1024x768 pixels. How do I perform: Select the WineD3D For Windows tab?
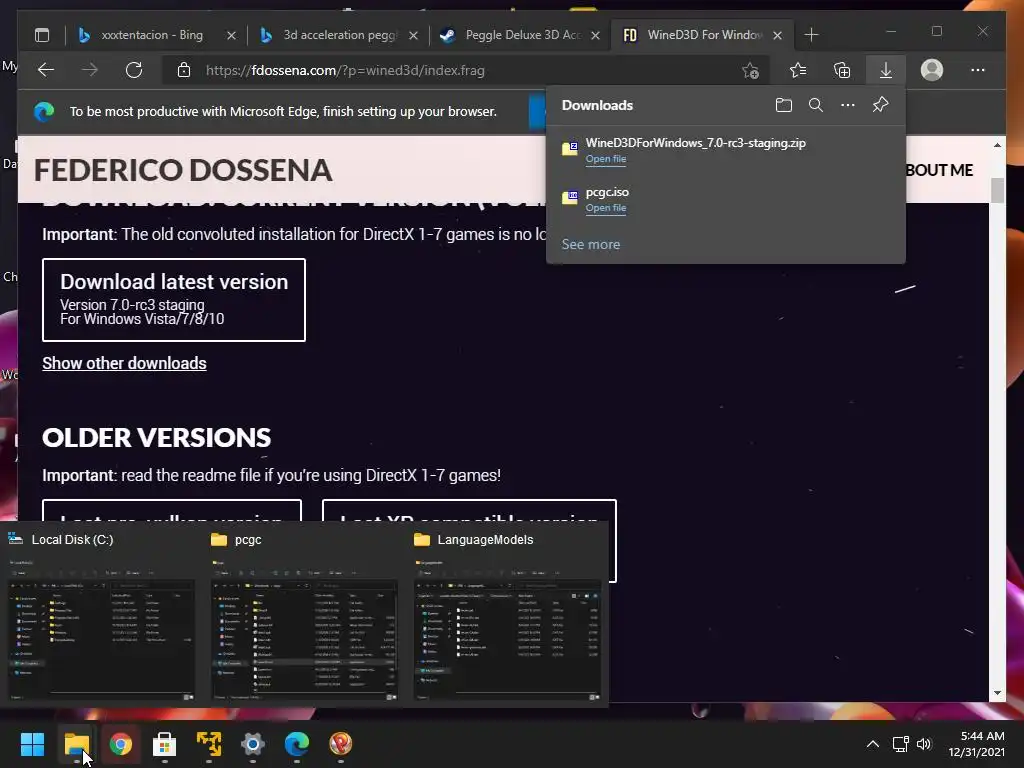click(702, 35)
